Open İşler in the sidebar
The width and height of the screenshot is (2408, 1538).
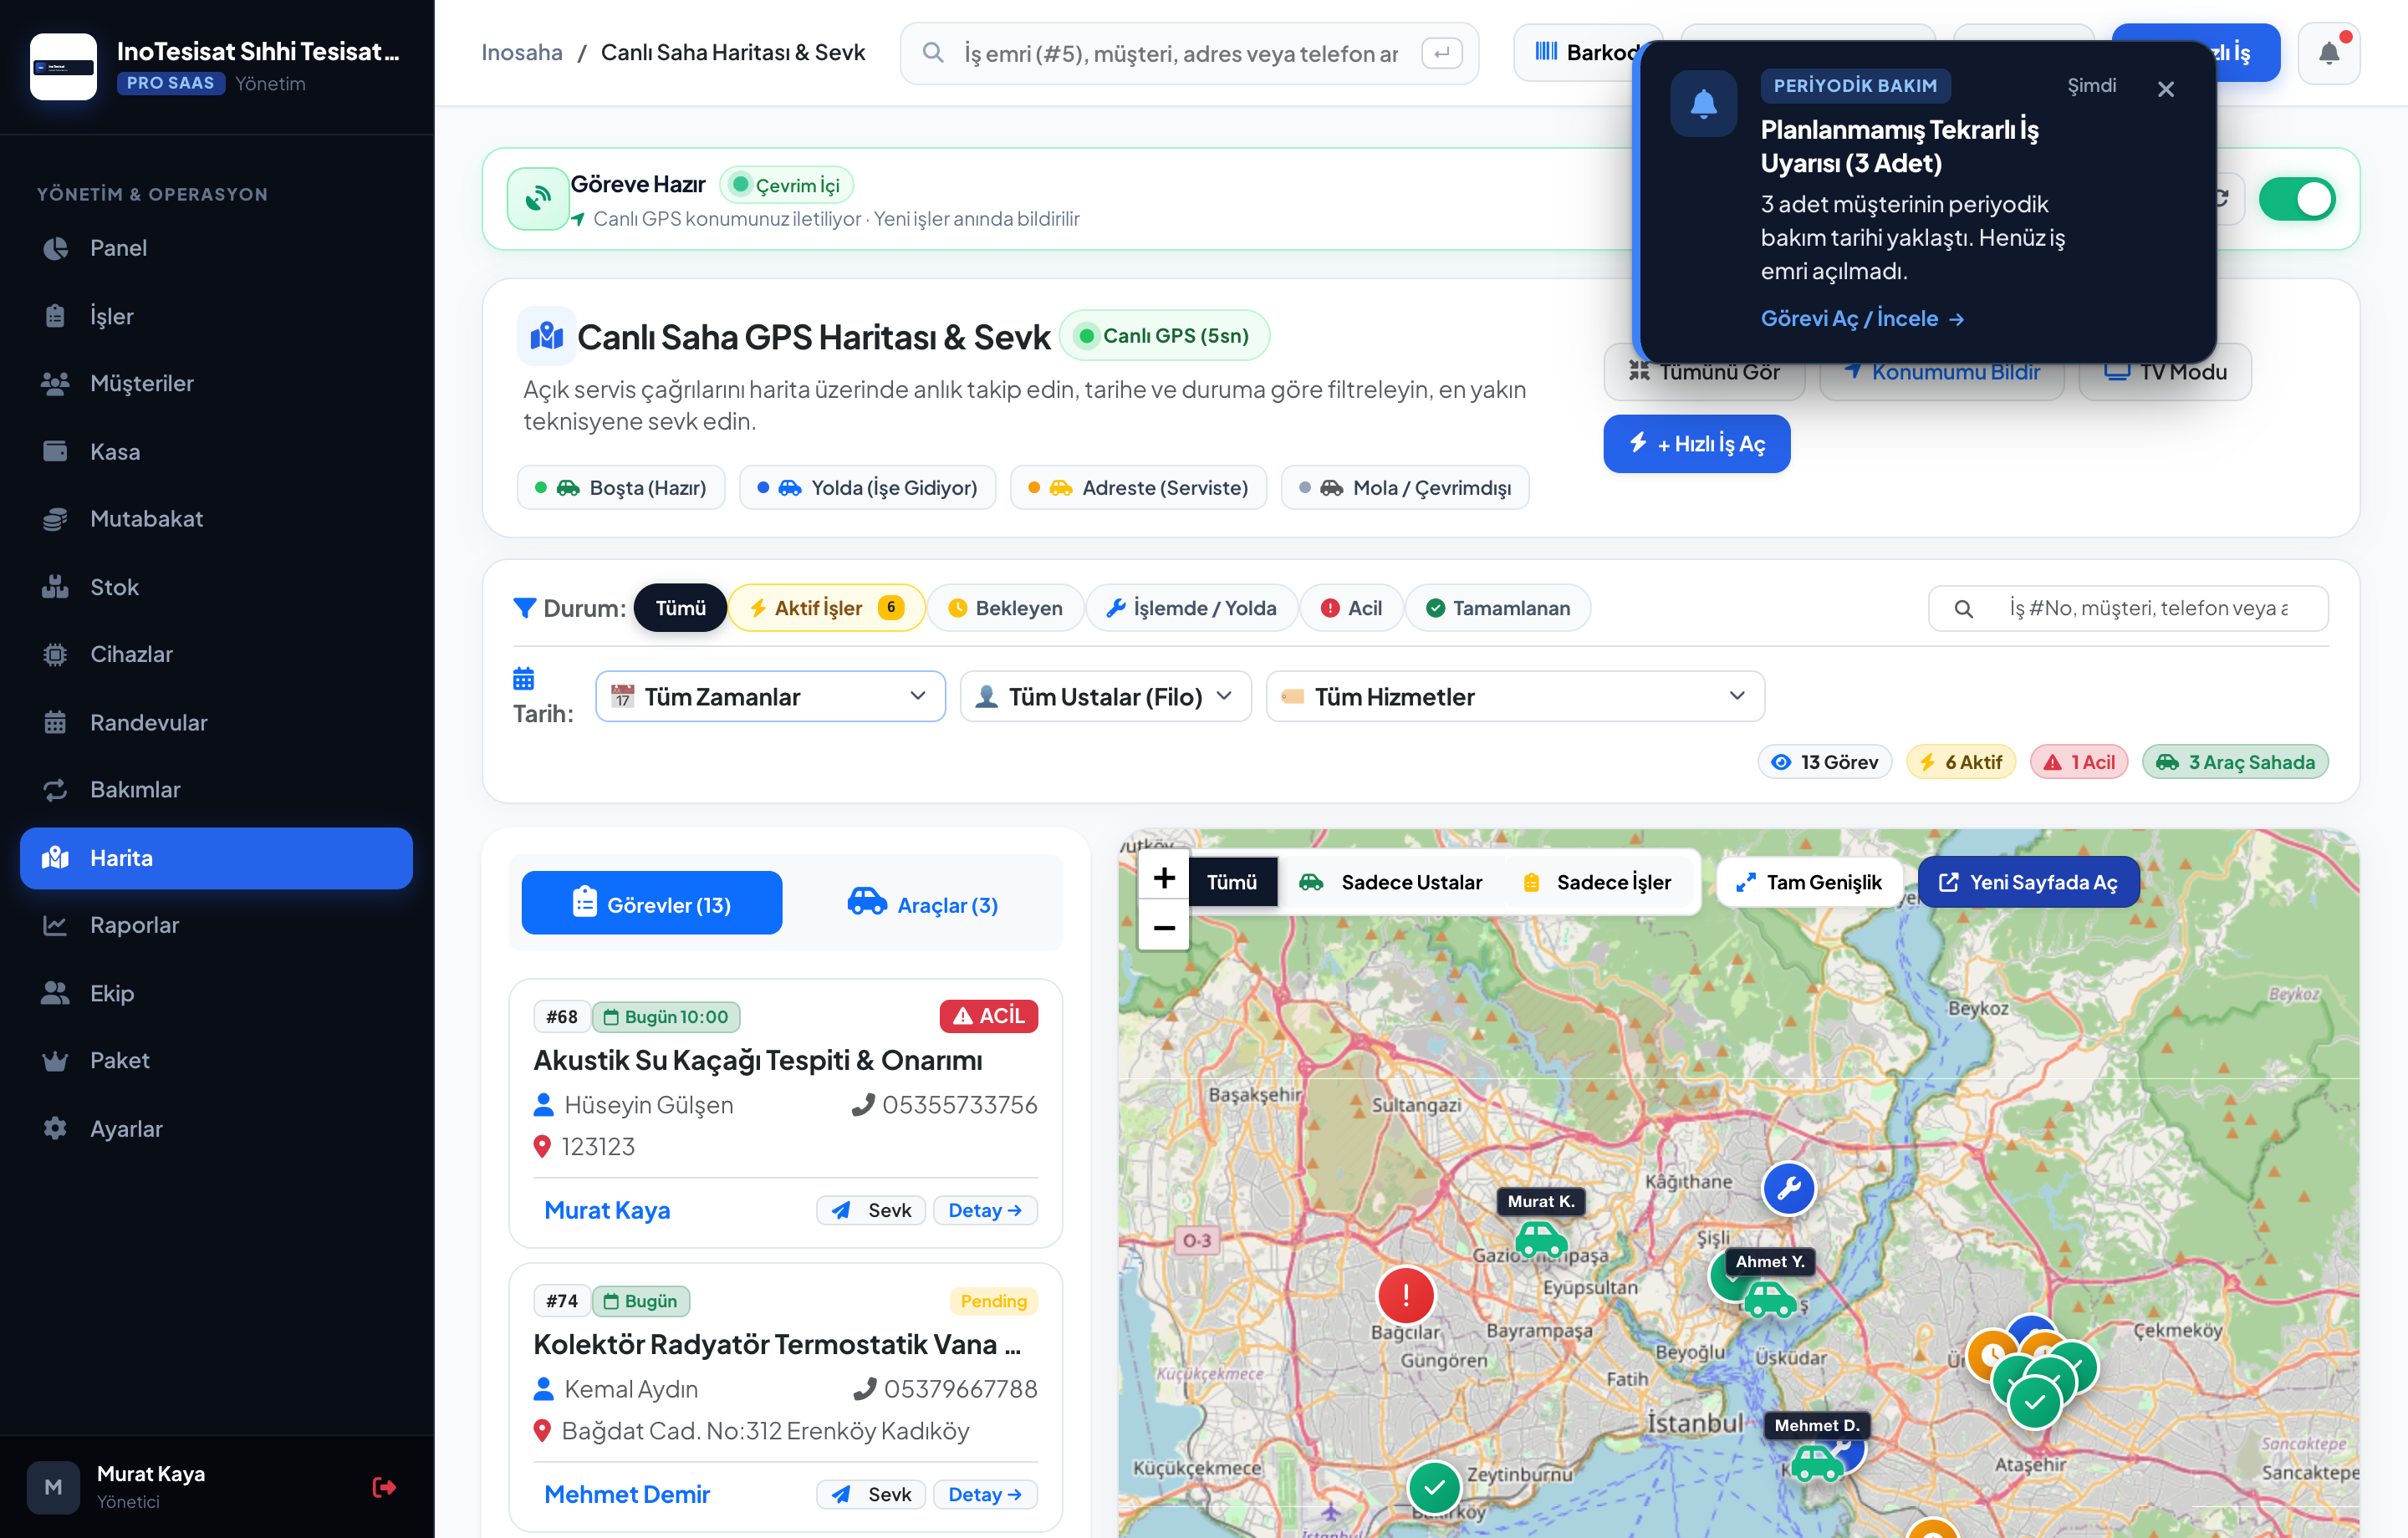[x=216, y=316]
